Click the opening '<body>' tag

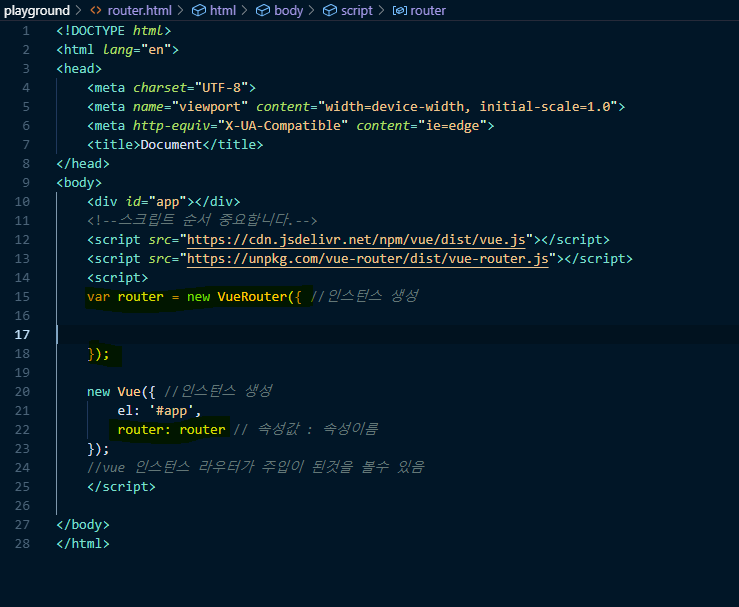(79, 183)
